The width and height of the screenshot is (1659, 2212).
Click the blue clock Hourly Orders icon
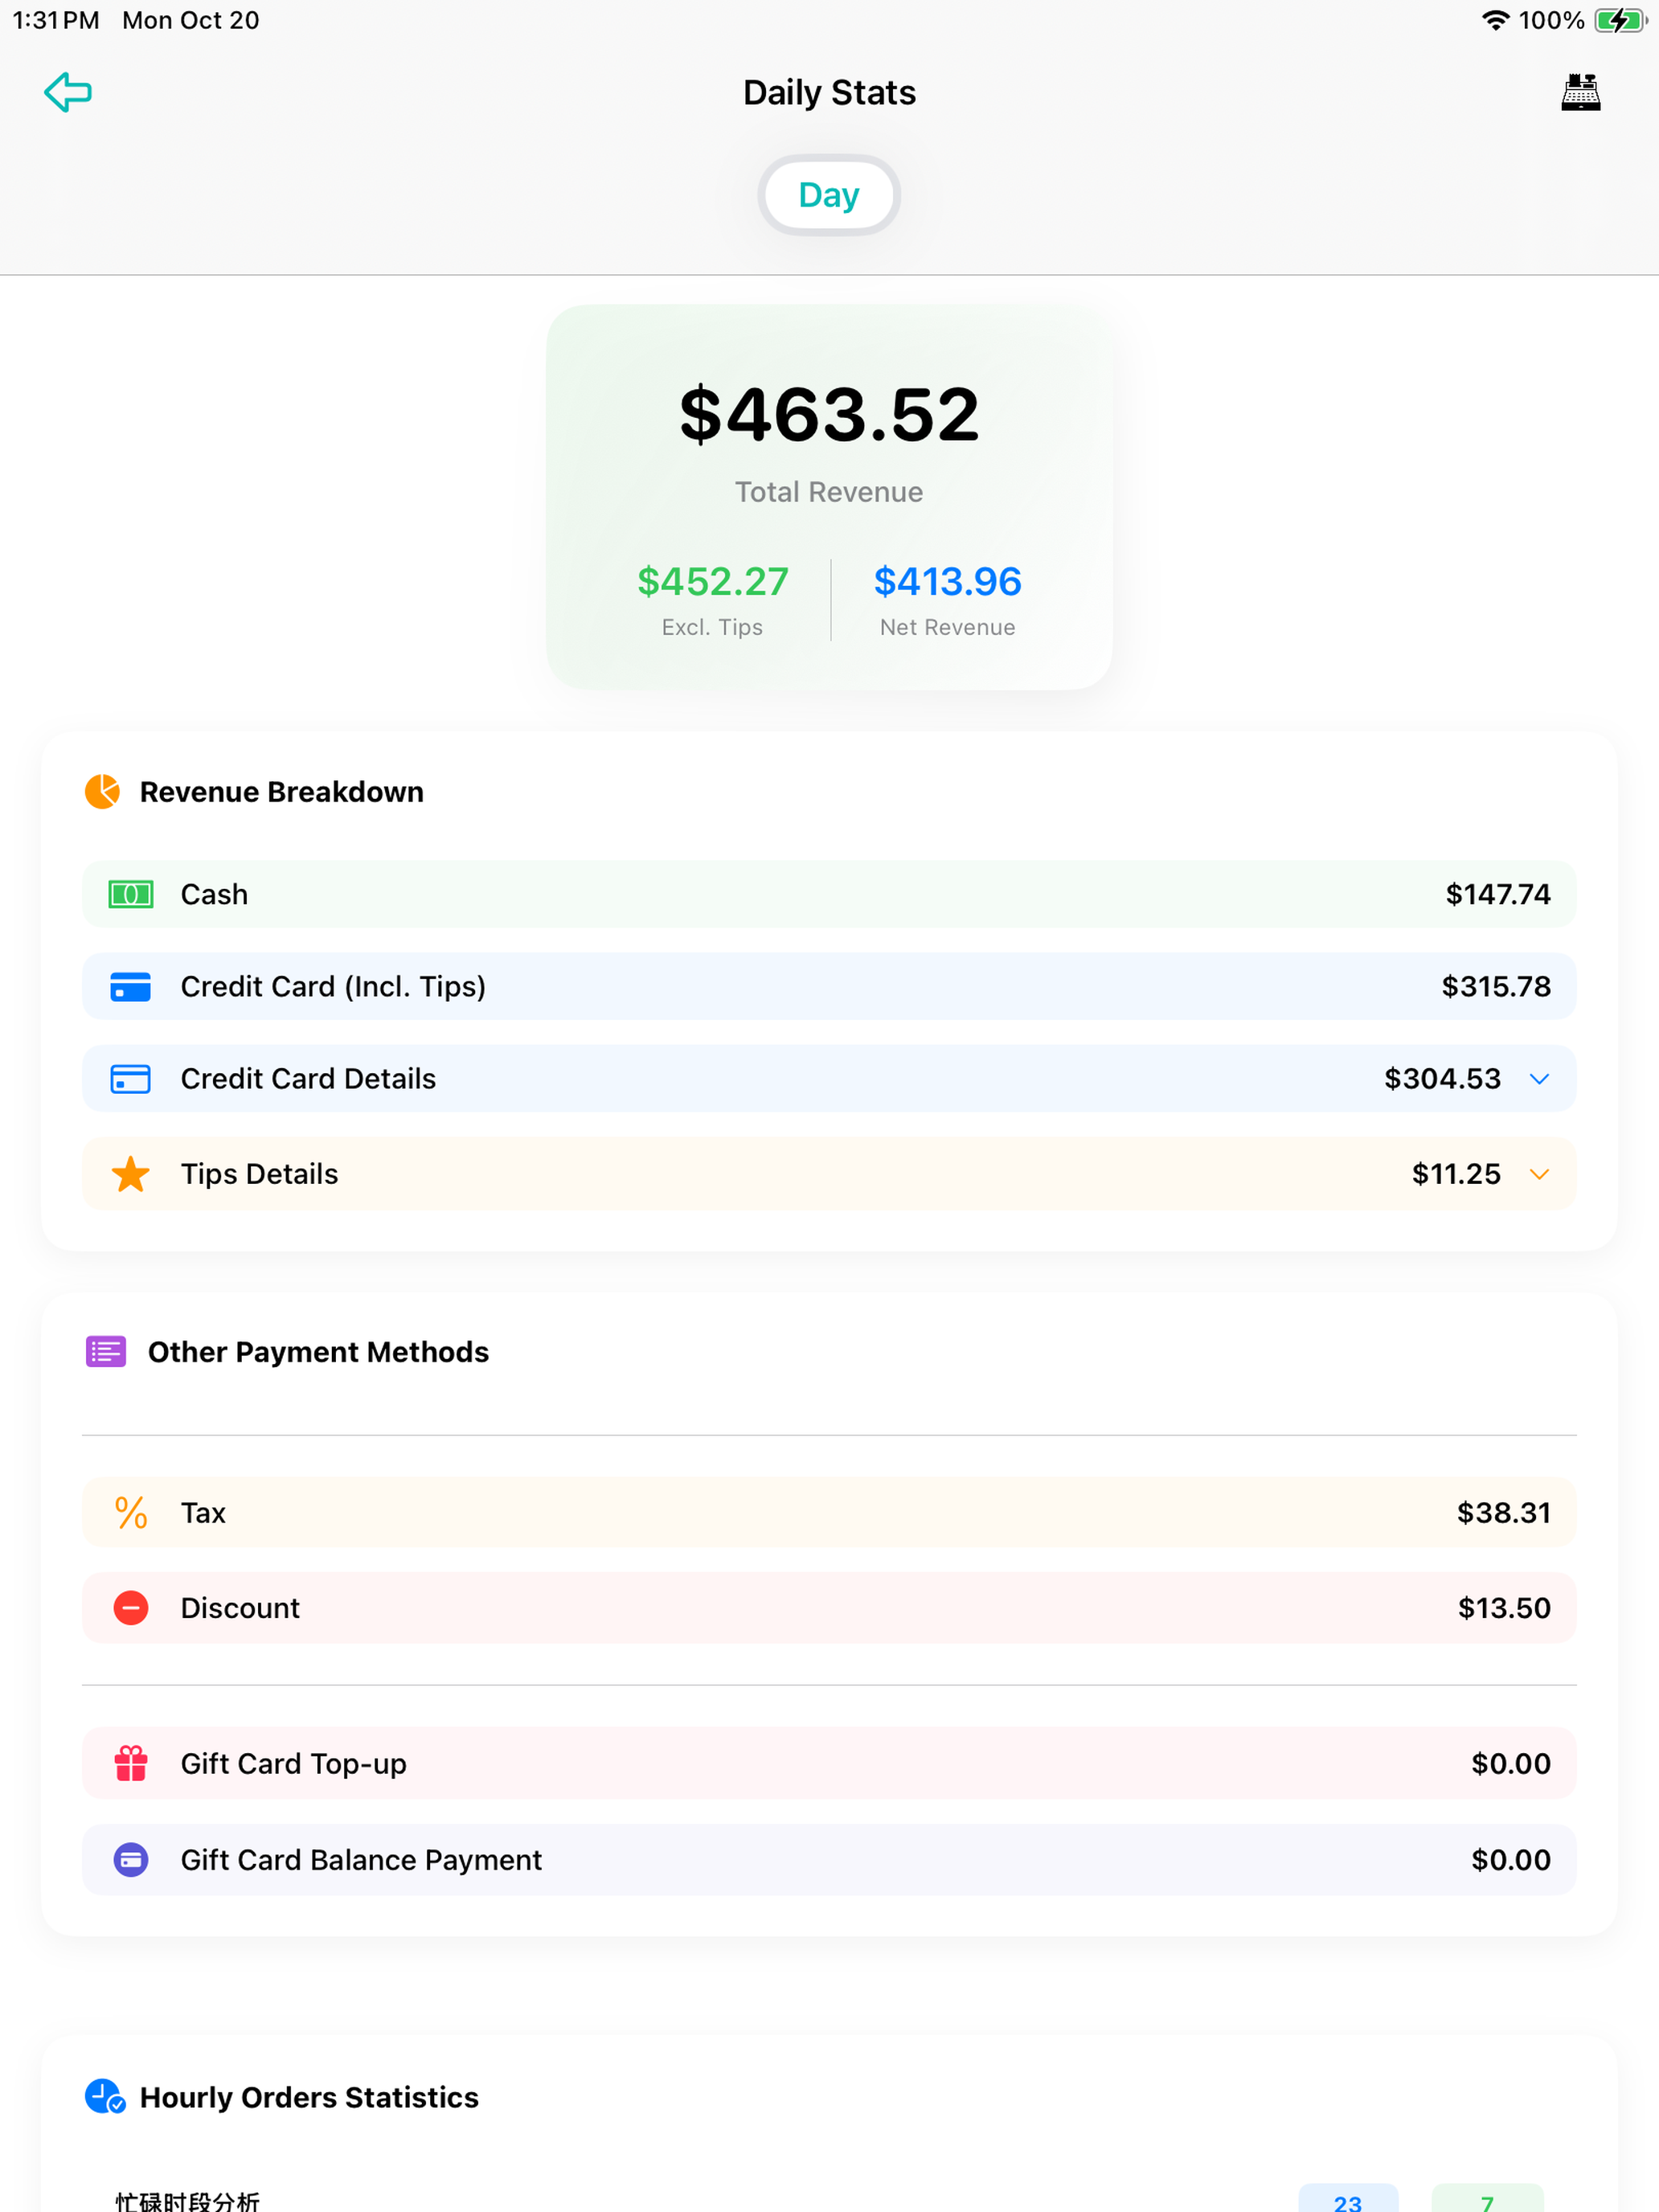(x=105, y=2096)
